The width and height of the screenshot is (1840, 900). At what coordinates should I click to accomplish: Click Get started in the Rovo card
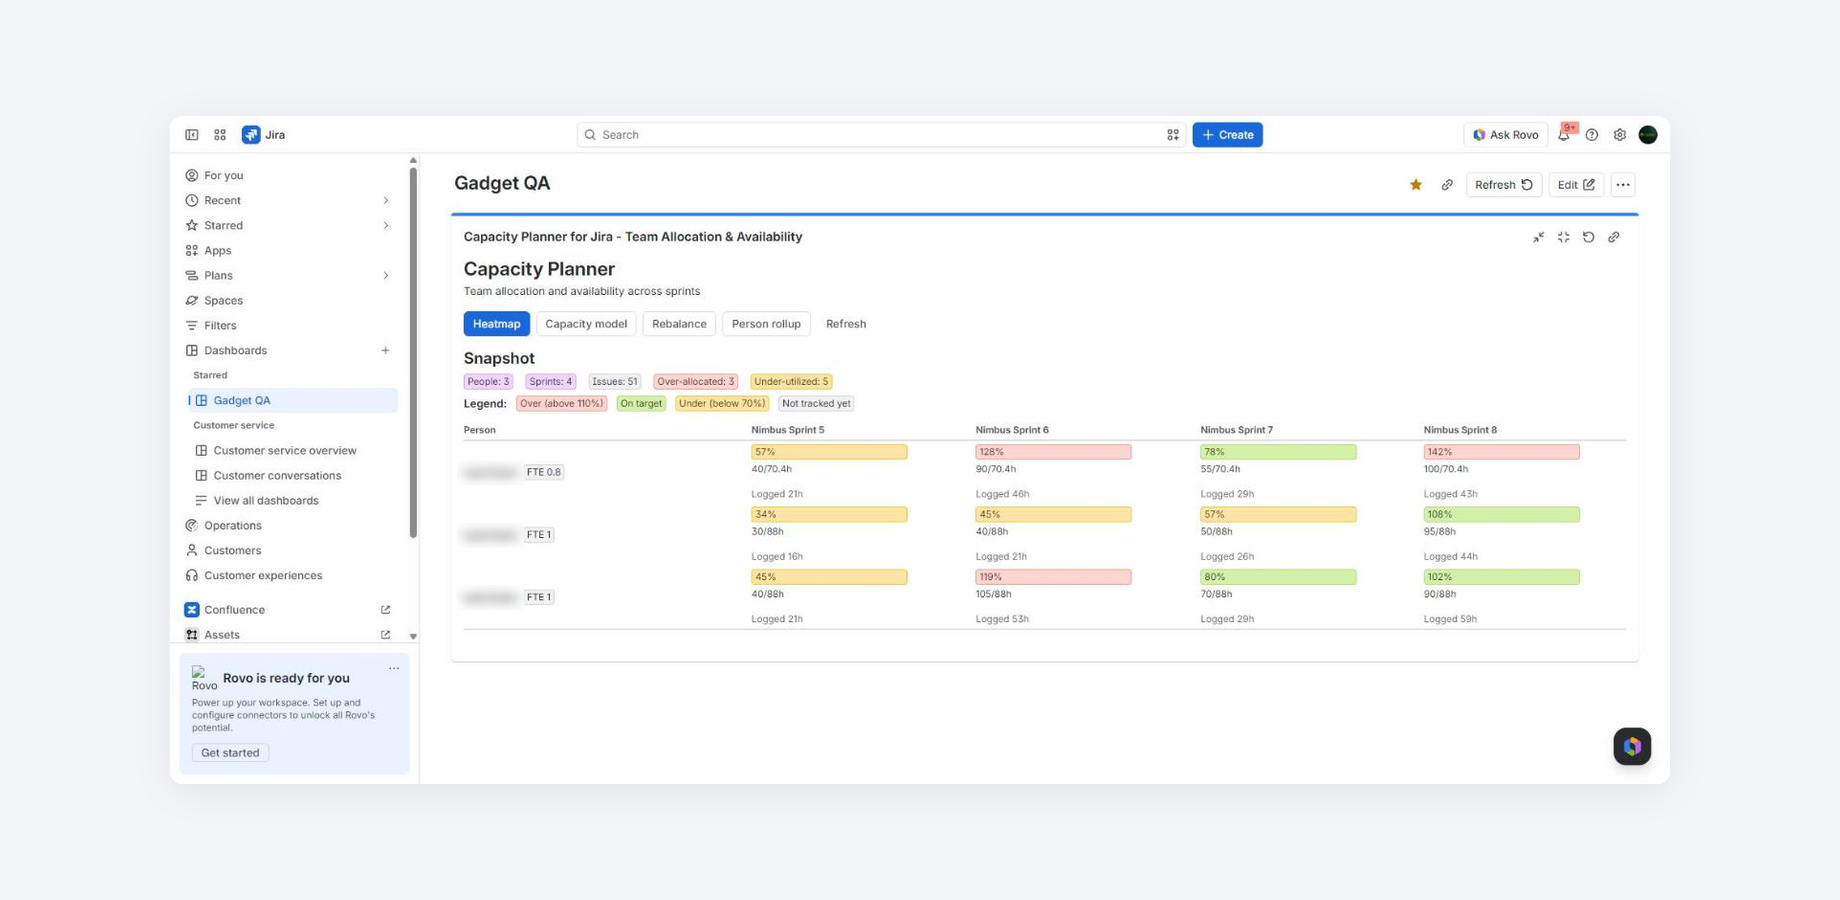tap(230, 753)
